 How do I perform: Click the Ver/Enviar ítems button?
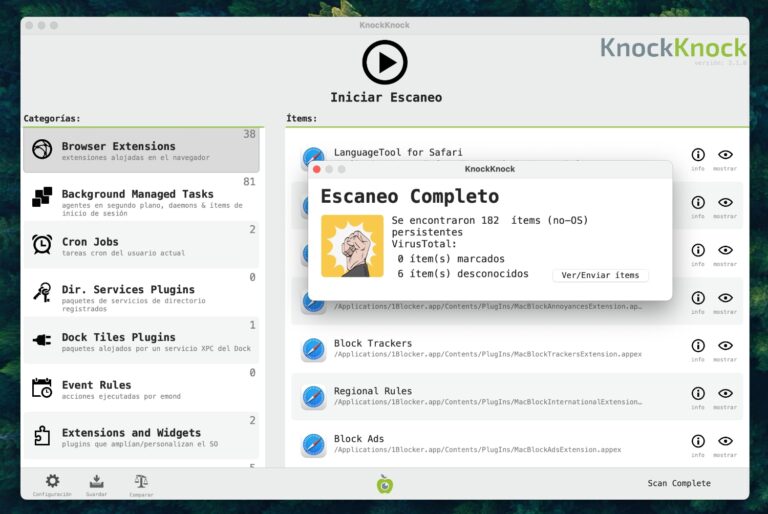coord(600,275)
